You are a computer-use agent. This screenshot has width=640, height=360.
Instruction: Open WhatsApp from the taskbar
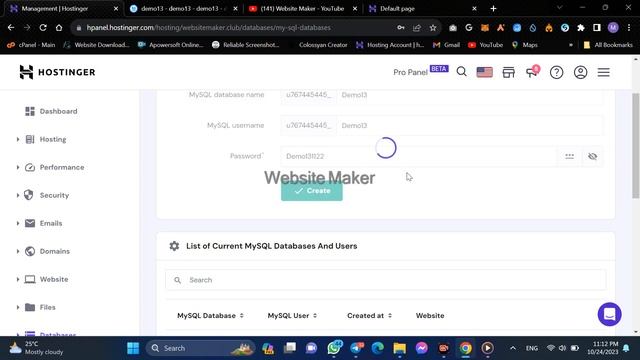(334, 348)
